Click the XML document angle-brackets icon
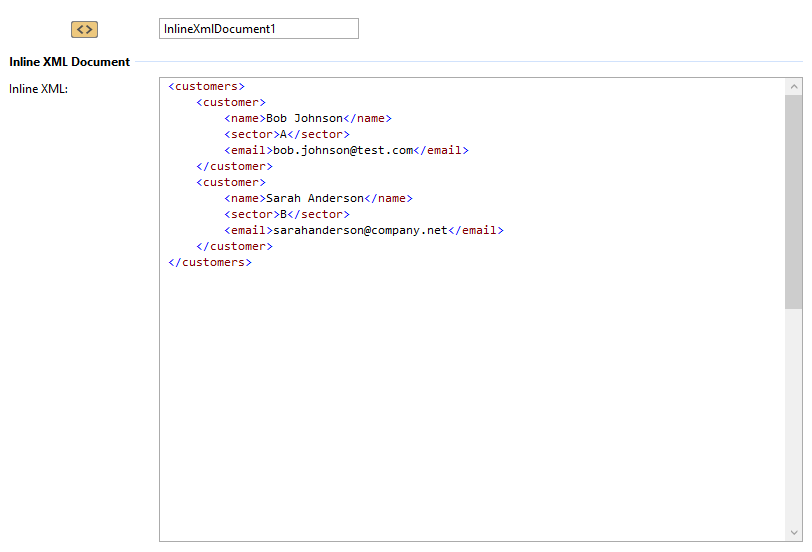Image resolution: width=812 pixels, height=552 pixels. pos(85,29)
